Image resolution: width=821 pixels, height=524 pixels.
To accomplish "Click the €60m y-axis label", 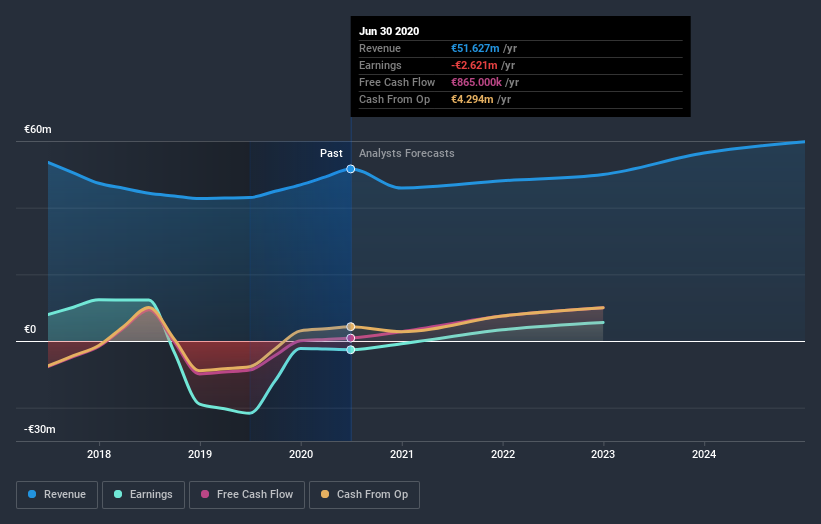I will coord(38,129).
